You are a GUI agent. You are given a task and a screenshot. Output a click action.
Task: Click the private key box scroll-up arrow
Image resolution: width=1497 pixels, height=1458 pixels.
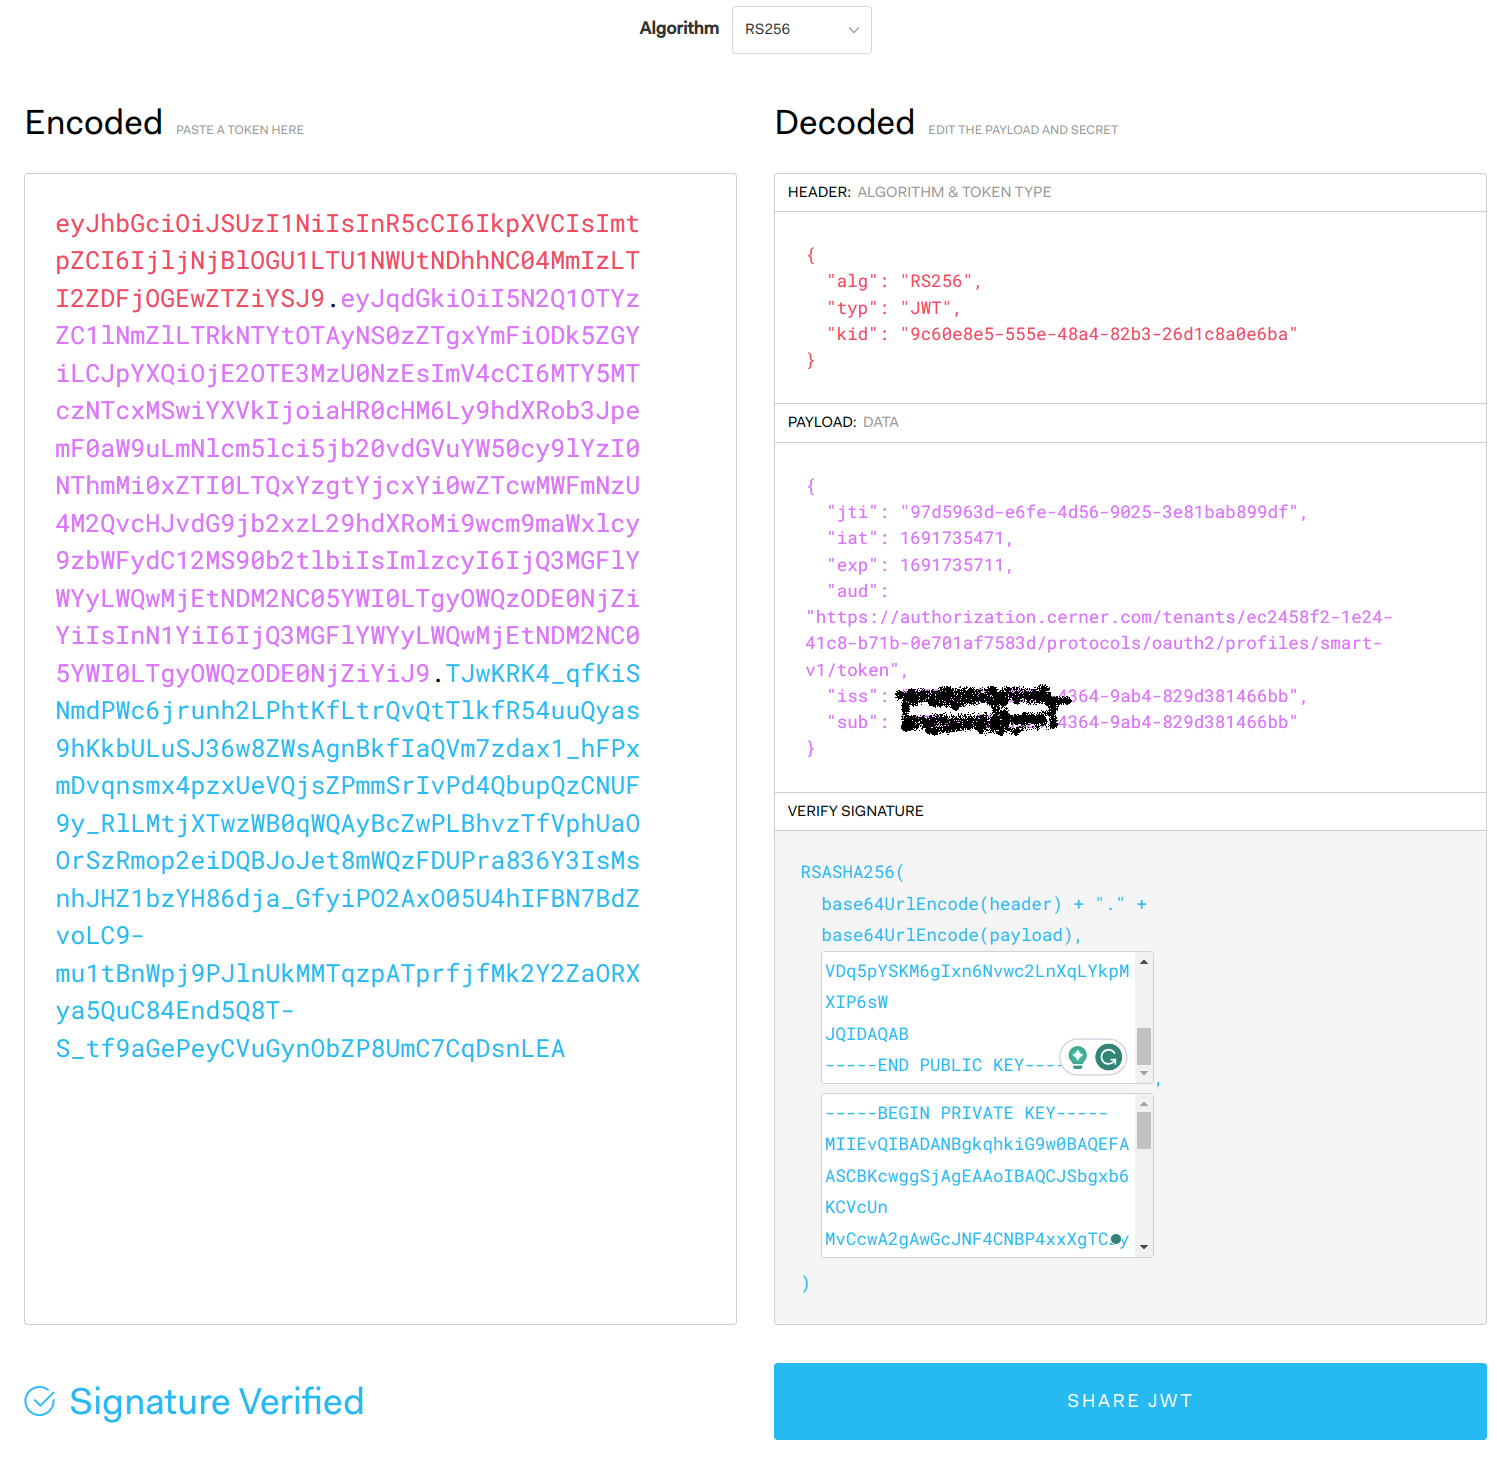1144,1104
